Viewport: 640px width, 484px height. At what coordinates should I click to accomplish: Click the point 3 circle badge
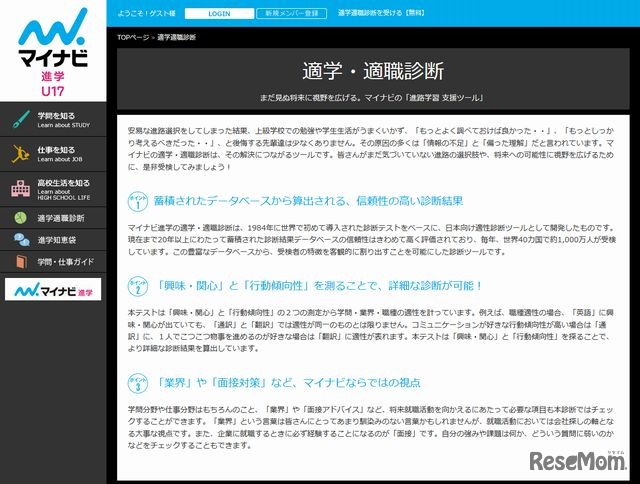tap(138, 383)
